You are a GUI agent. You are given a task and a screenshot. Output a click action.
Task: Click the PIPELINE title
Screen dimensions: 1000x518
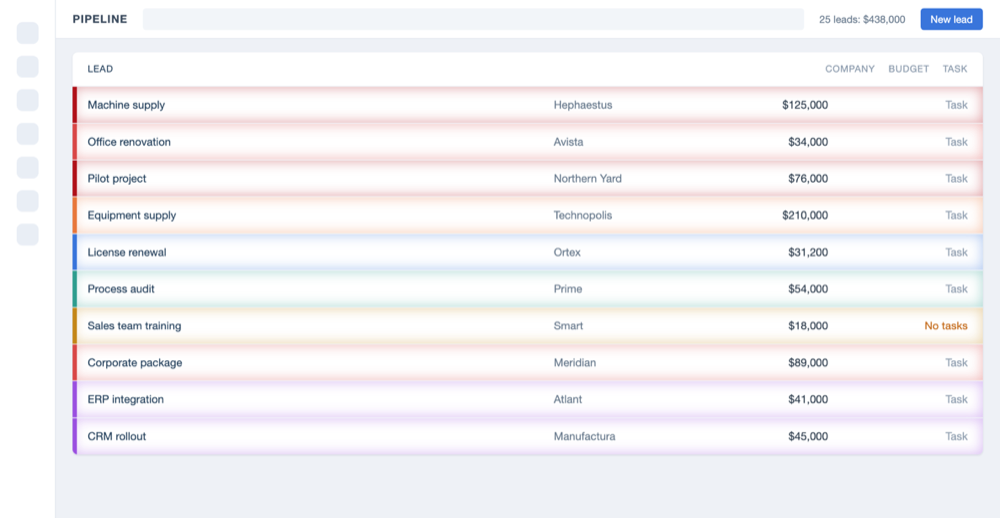100,19
